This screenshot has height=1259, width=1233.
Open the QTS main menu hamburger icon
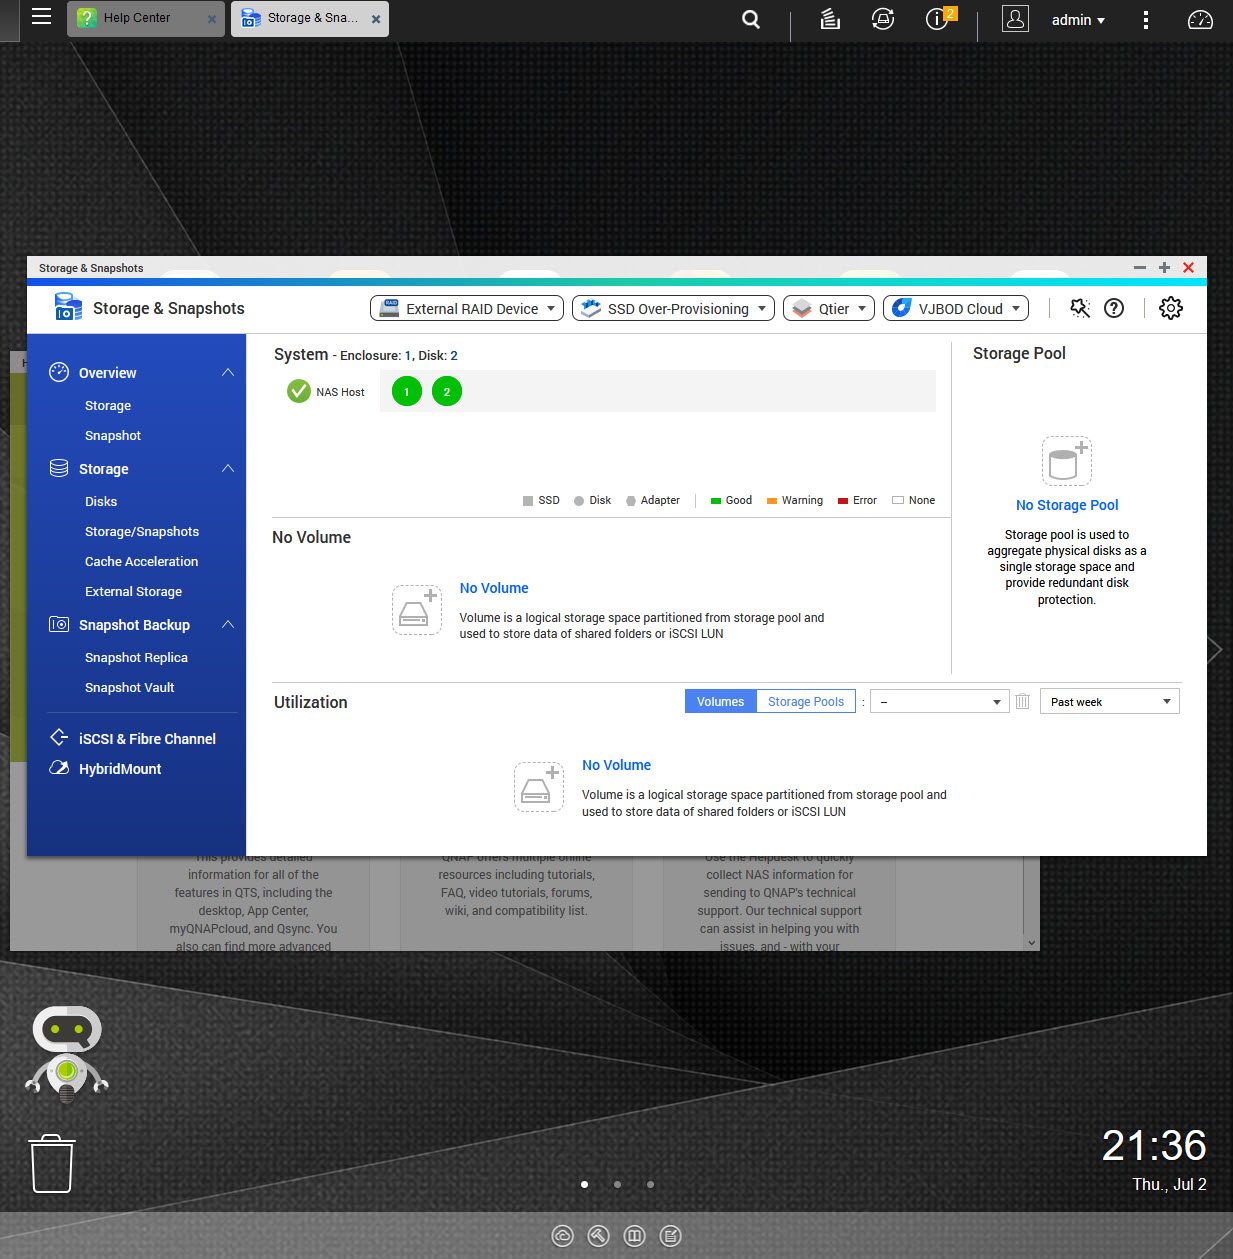pos(41,16)
